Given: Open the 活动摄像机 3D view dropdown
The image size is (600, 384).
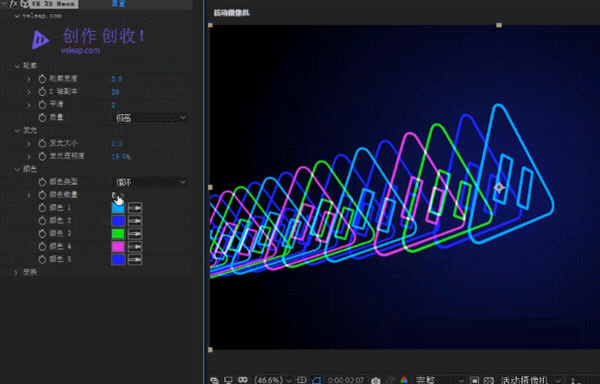Looking at the screenshot, I should tap(530, 381).
